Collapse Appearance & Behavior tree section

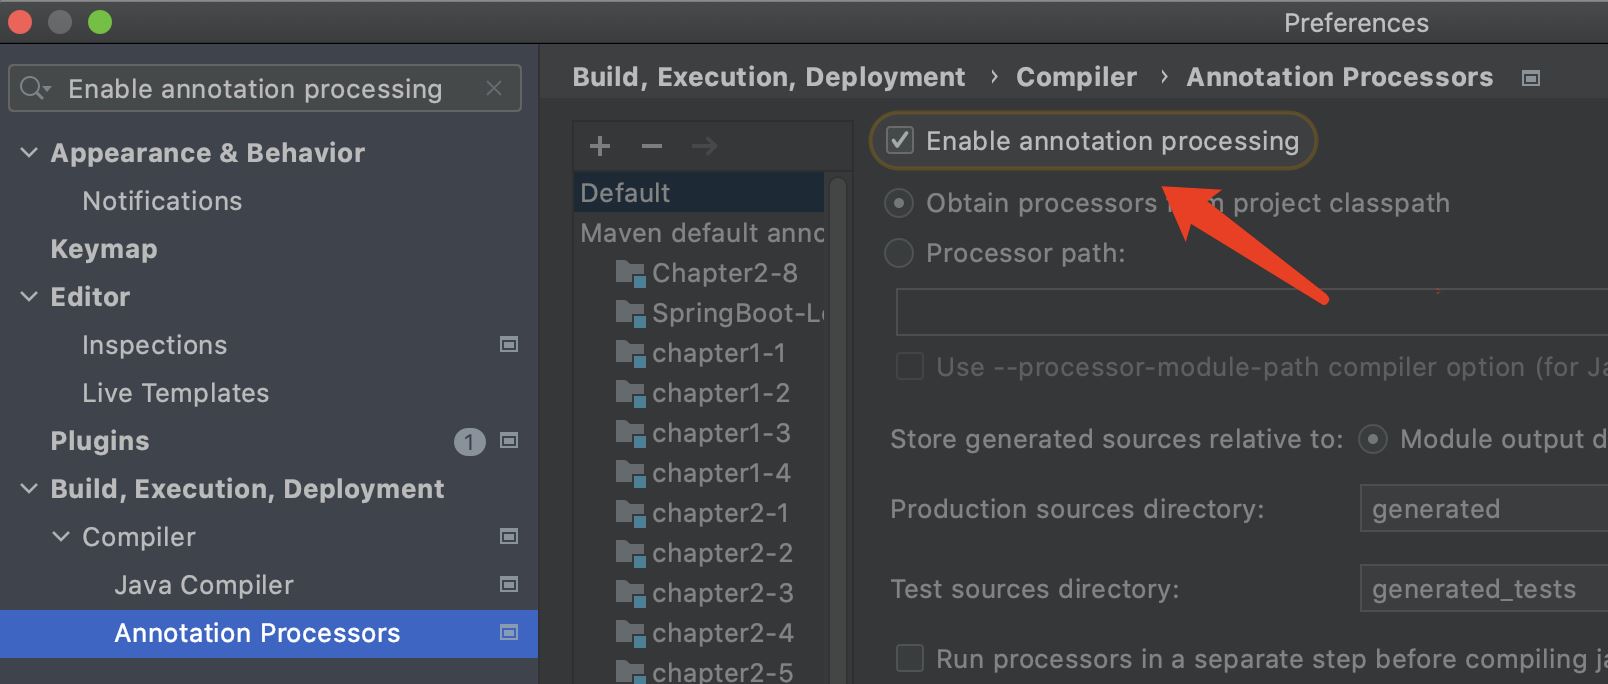point(29,152)
